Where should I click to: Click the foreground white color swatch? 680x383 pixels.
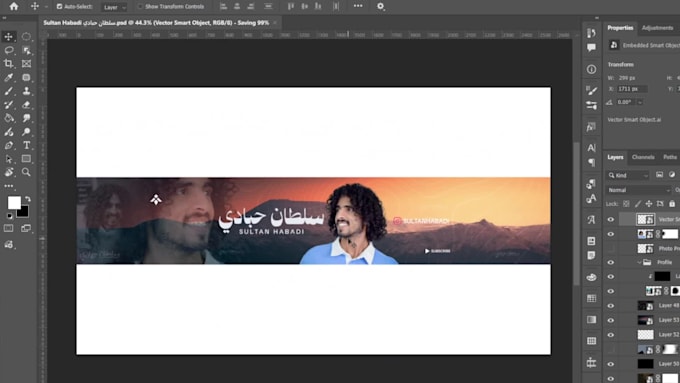point(14,203)
